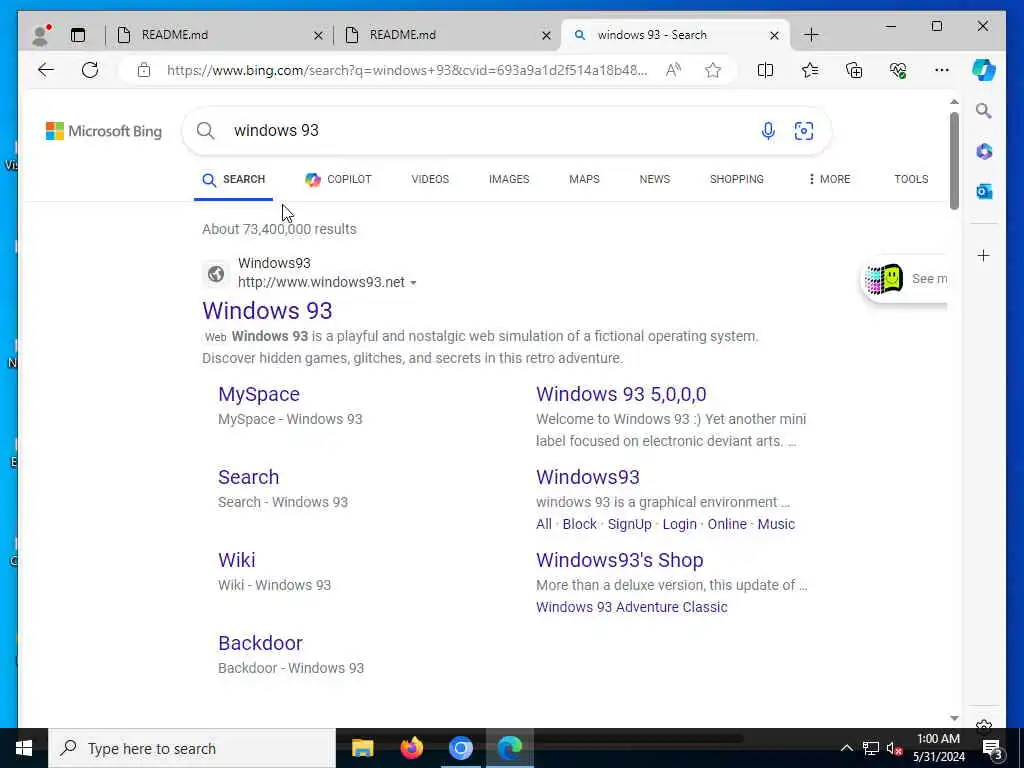Switch to Maps results

pos(584,180)
